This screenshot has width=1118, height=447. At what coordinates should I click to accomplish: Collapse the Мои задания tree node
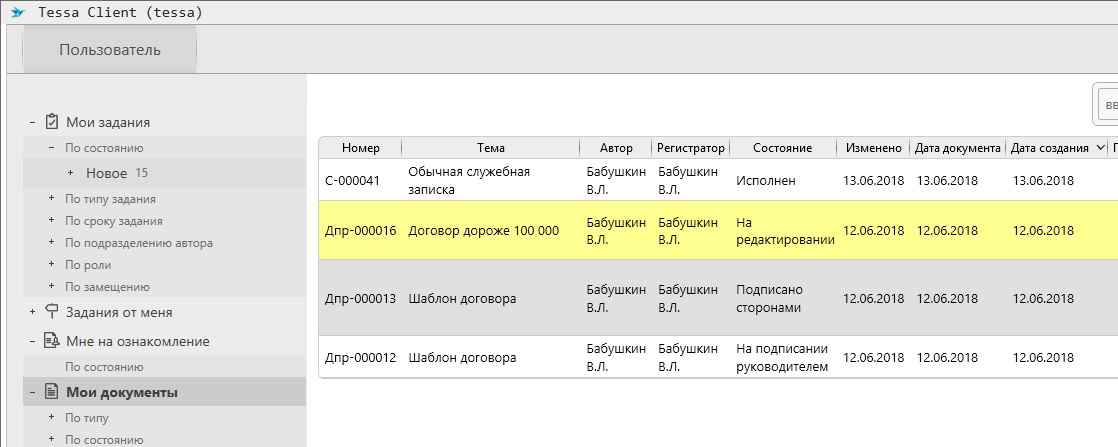pos(33,123)
